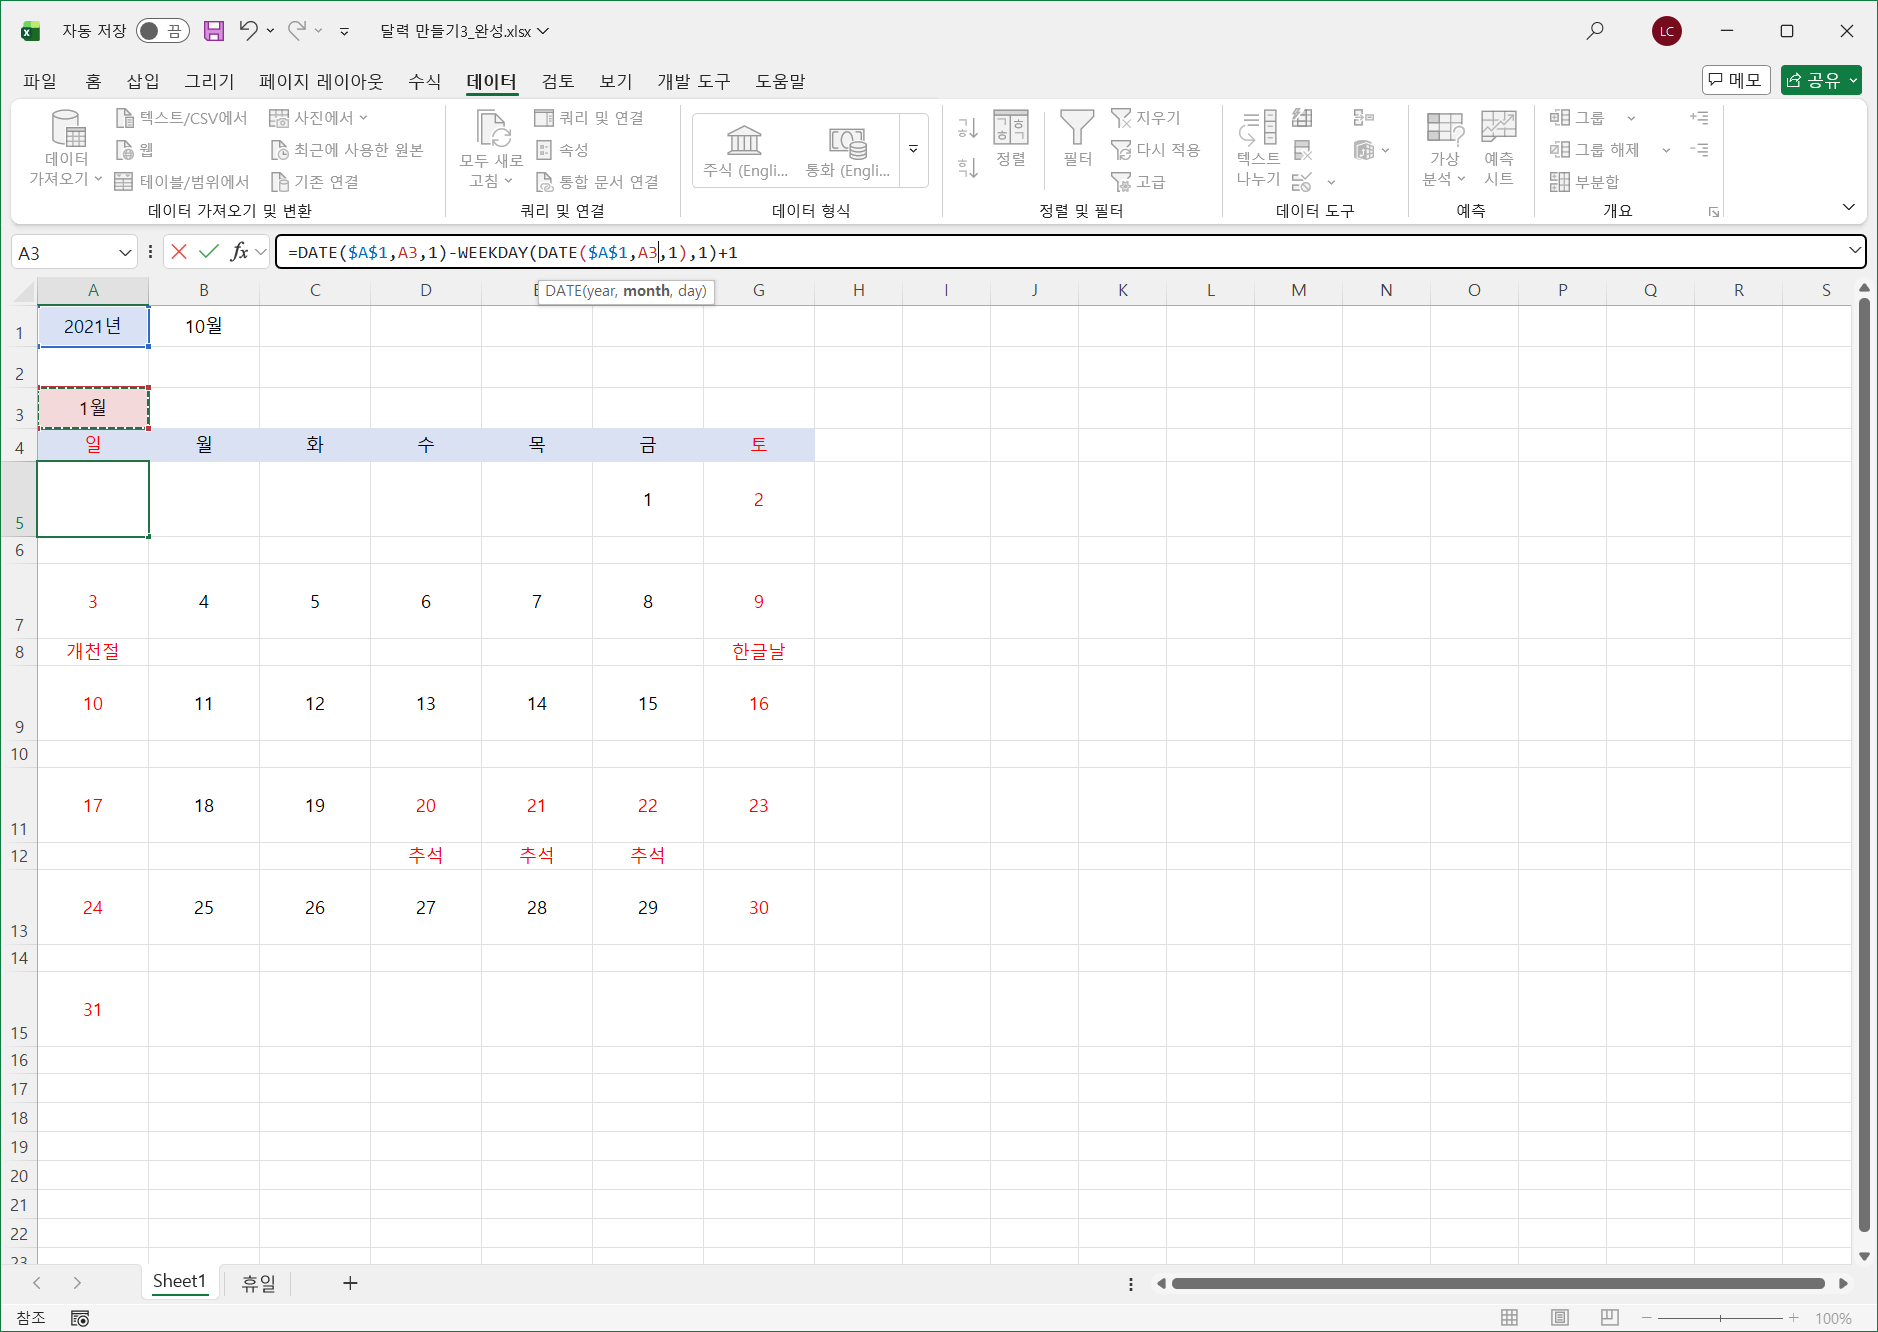Open the Get Data (데이터 가져오기) dropdown
1878x1332 pixels.
66,148
